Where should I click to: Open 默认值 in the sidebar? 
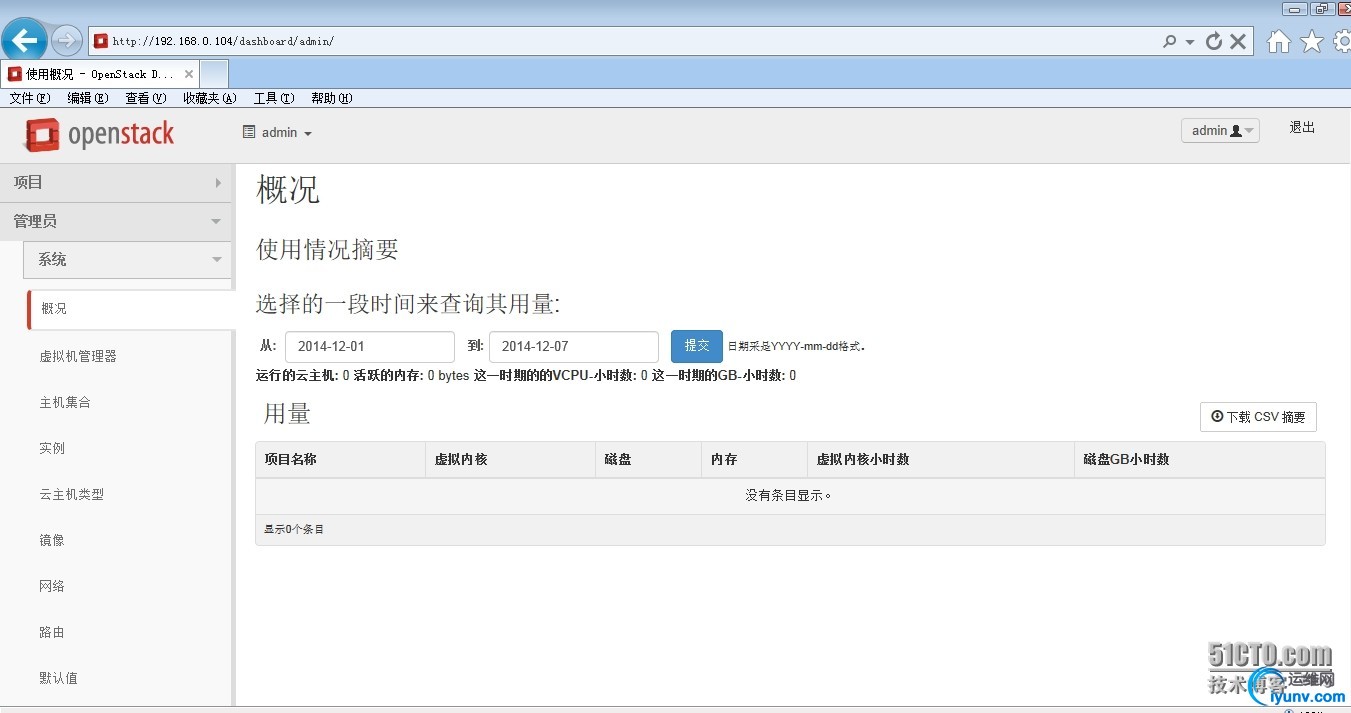point(59,678)
